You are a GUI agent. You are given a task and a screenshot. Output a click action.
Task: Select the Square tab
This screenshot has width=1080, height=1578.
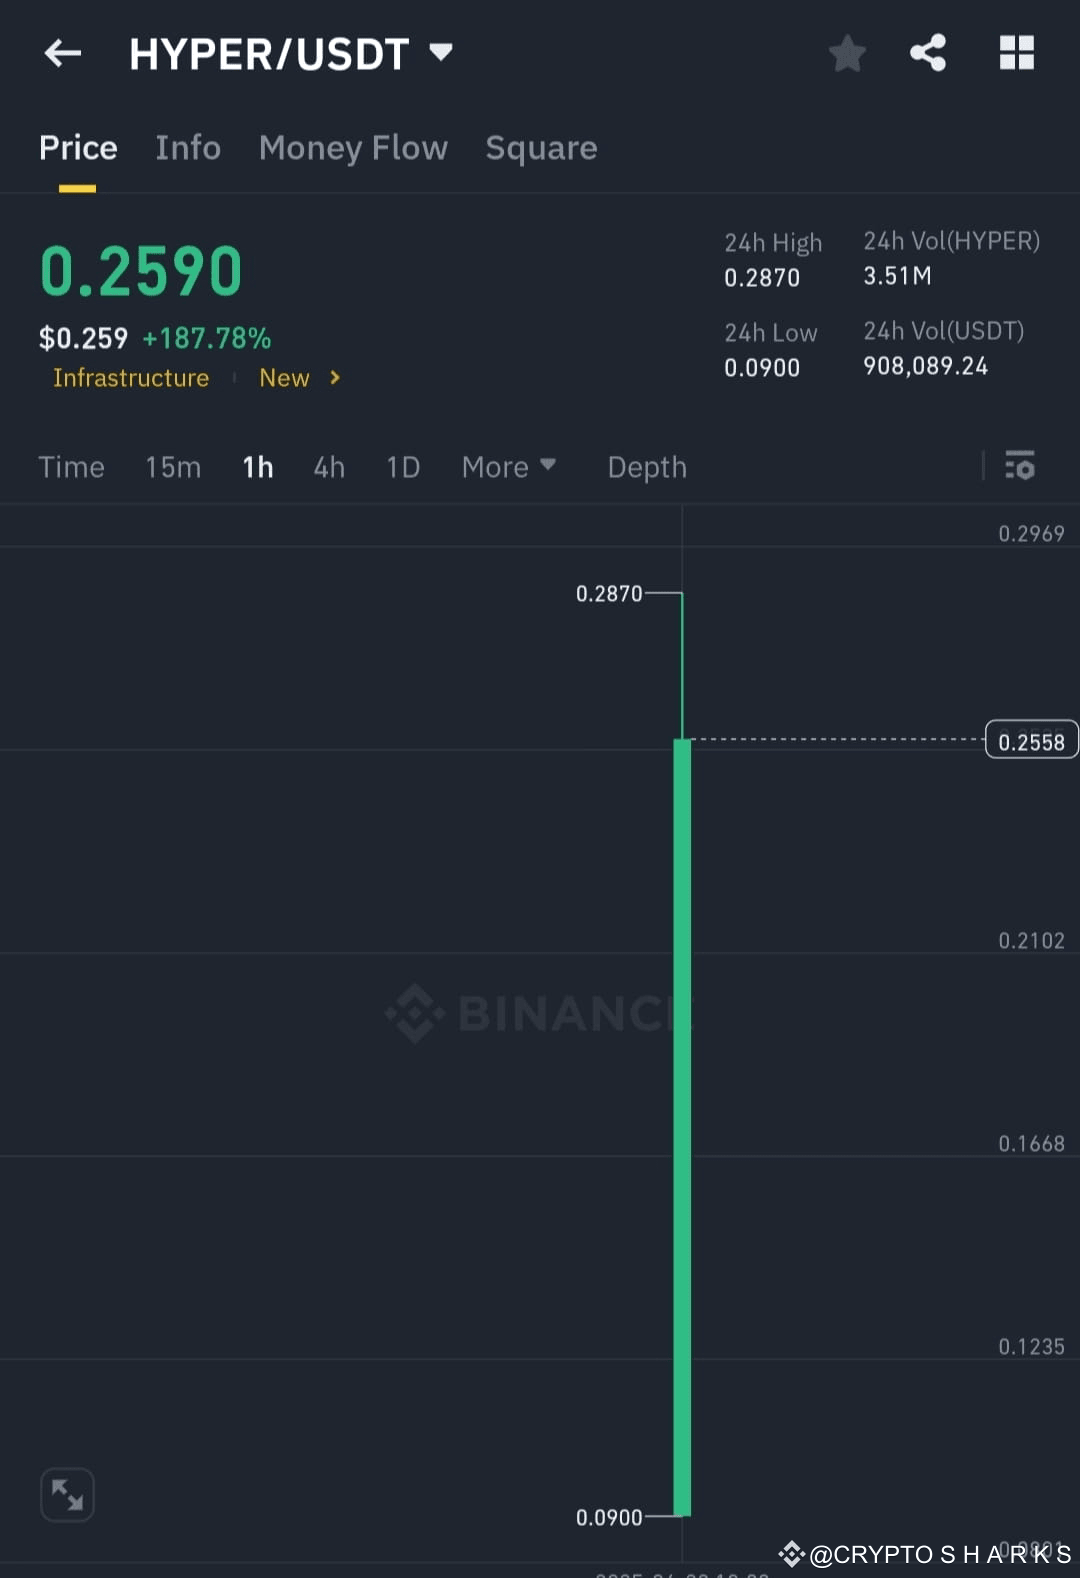[x=541, y=148]
